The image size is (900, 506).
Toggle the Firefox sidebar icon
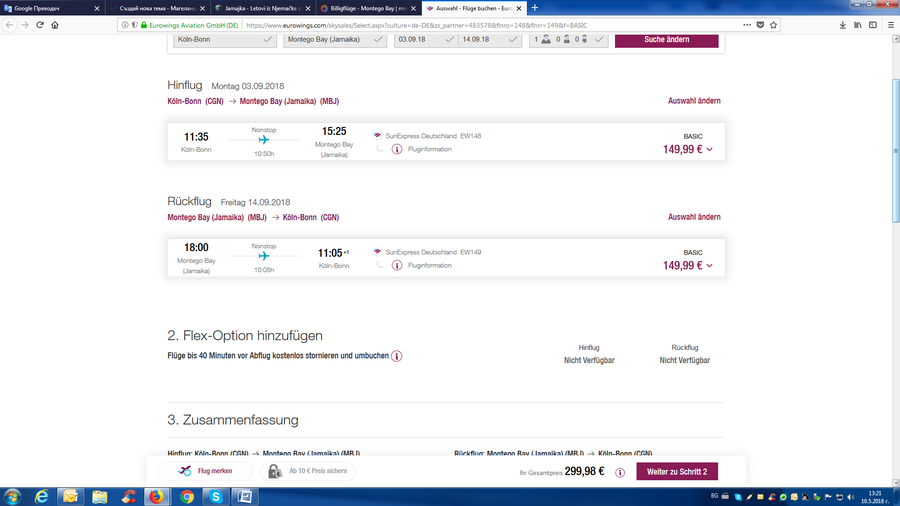click(x=872, y=25)
